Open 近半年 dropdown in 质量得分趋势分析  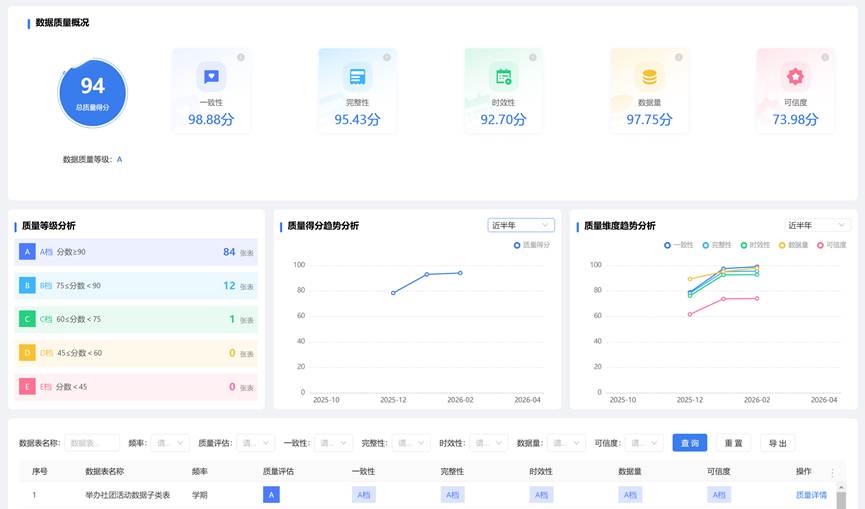(520, 226)
